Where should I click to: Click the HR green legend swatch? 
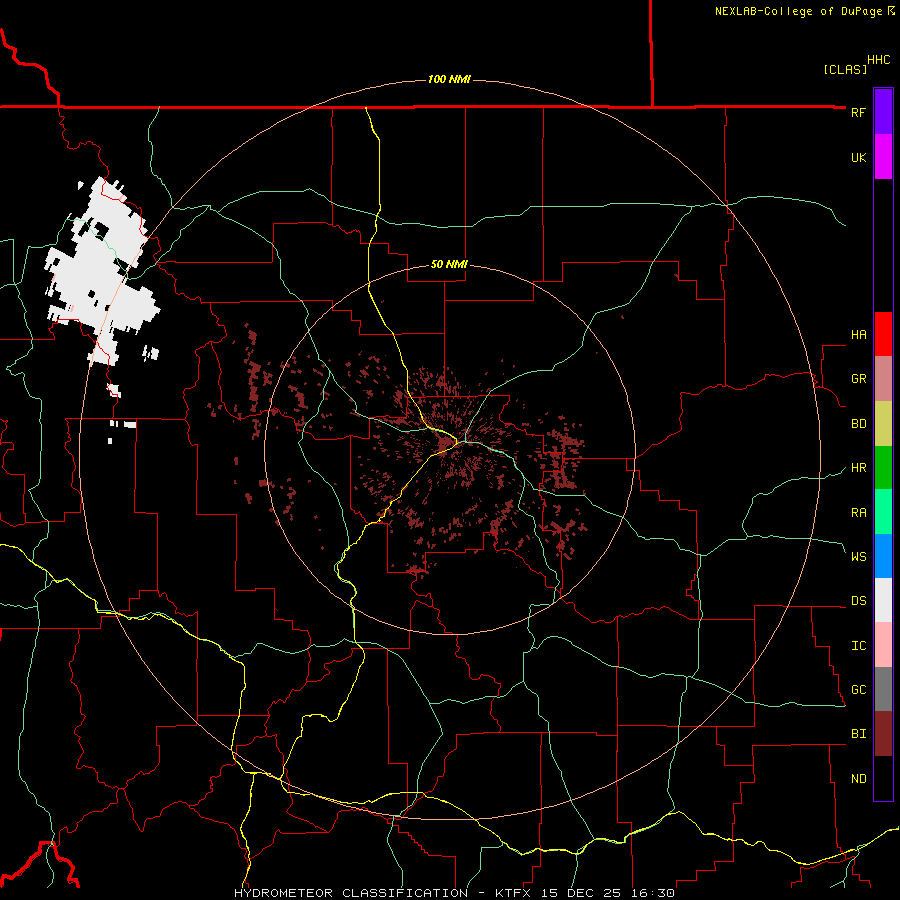883,468
